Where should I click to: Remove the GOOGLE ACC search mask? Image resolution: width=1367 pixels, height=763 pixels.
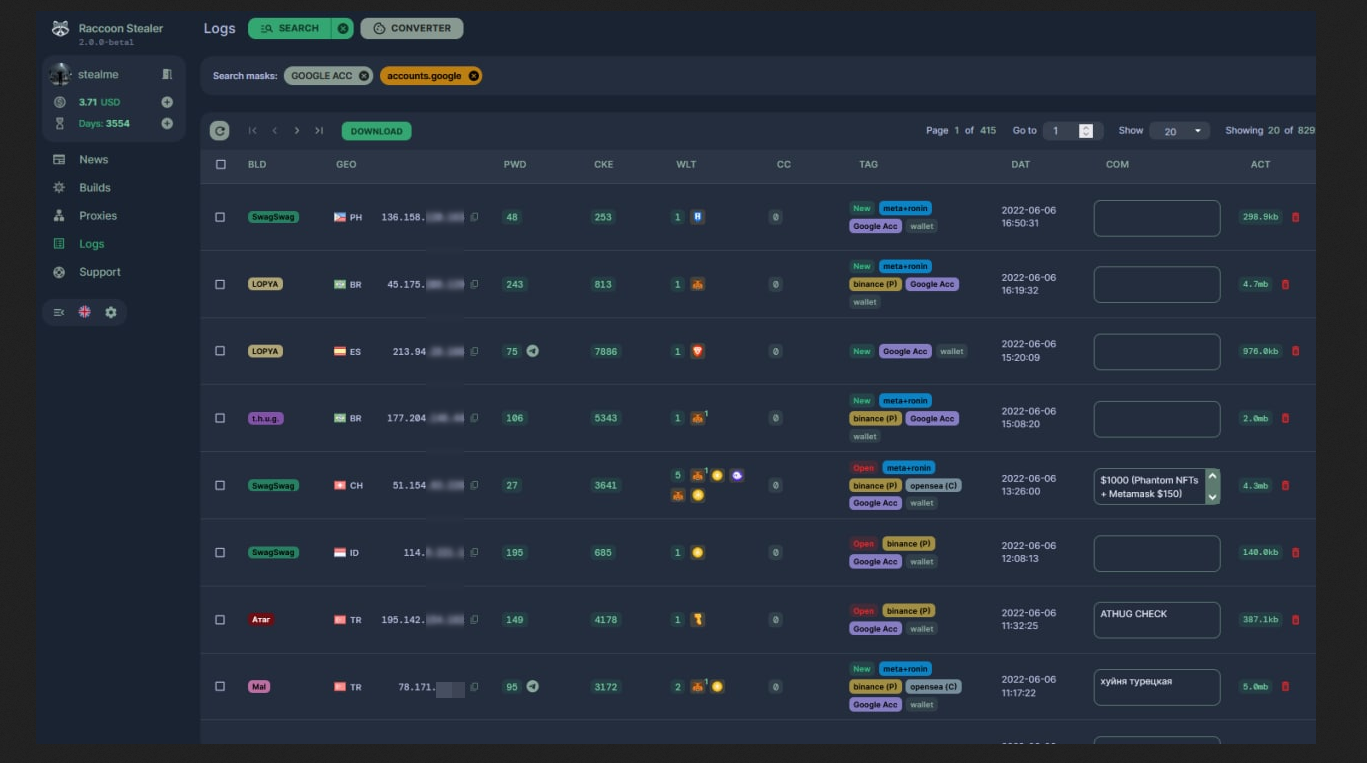[x=364, y=76]
